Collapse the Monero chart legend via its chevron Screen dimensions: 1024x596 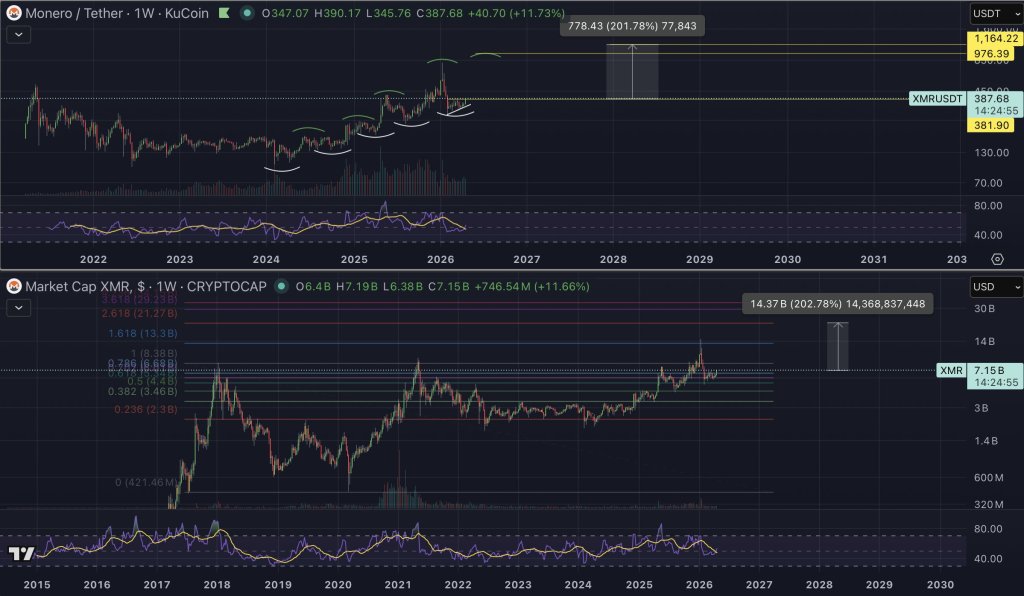point(16,34)
